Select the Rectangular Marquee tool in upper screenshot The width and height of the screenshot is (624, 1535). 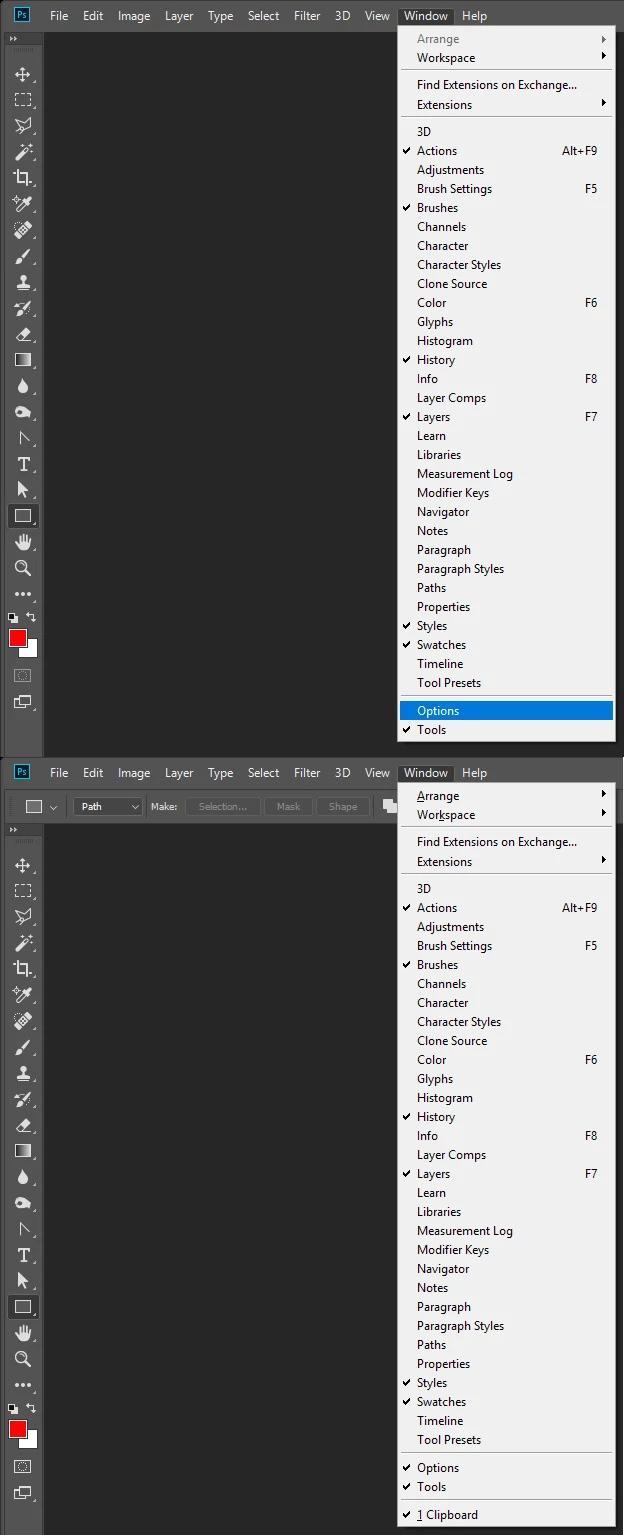tap(22, 100)
